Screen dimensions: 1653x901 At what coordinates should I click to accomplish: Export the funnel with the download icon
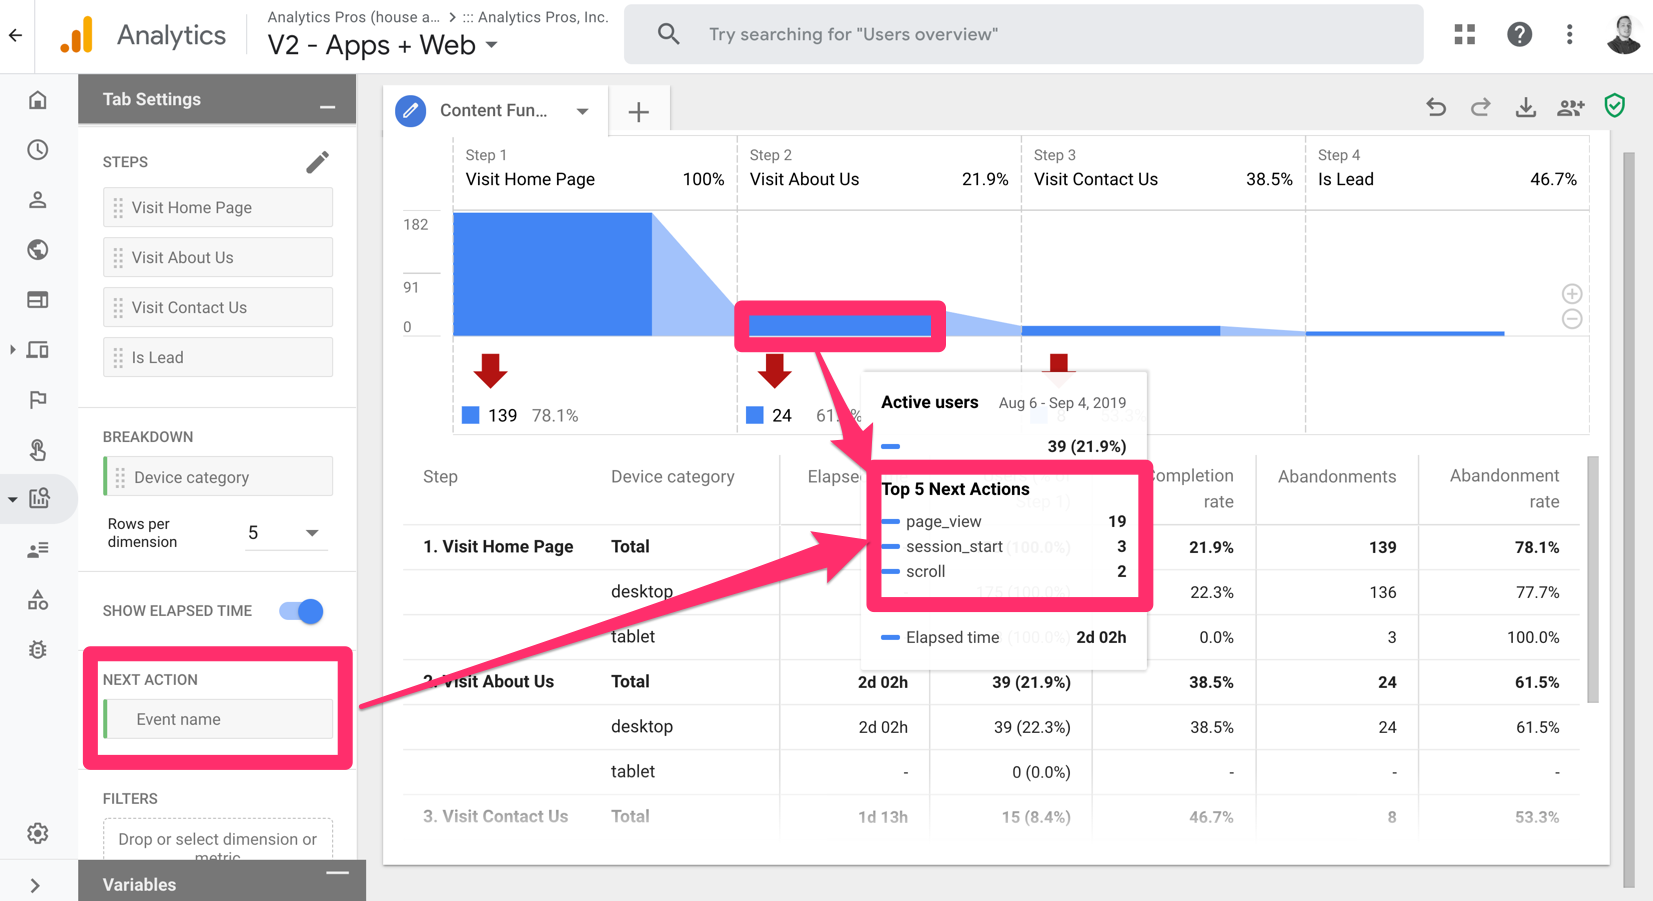[1525, 106]
